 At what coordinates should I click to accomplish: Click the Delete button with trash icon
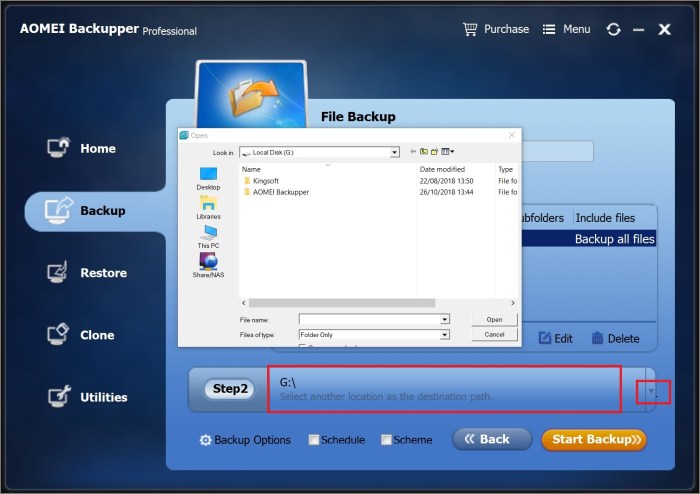615,338
